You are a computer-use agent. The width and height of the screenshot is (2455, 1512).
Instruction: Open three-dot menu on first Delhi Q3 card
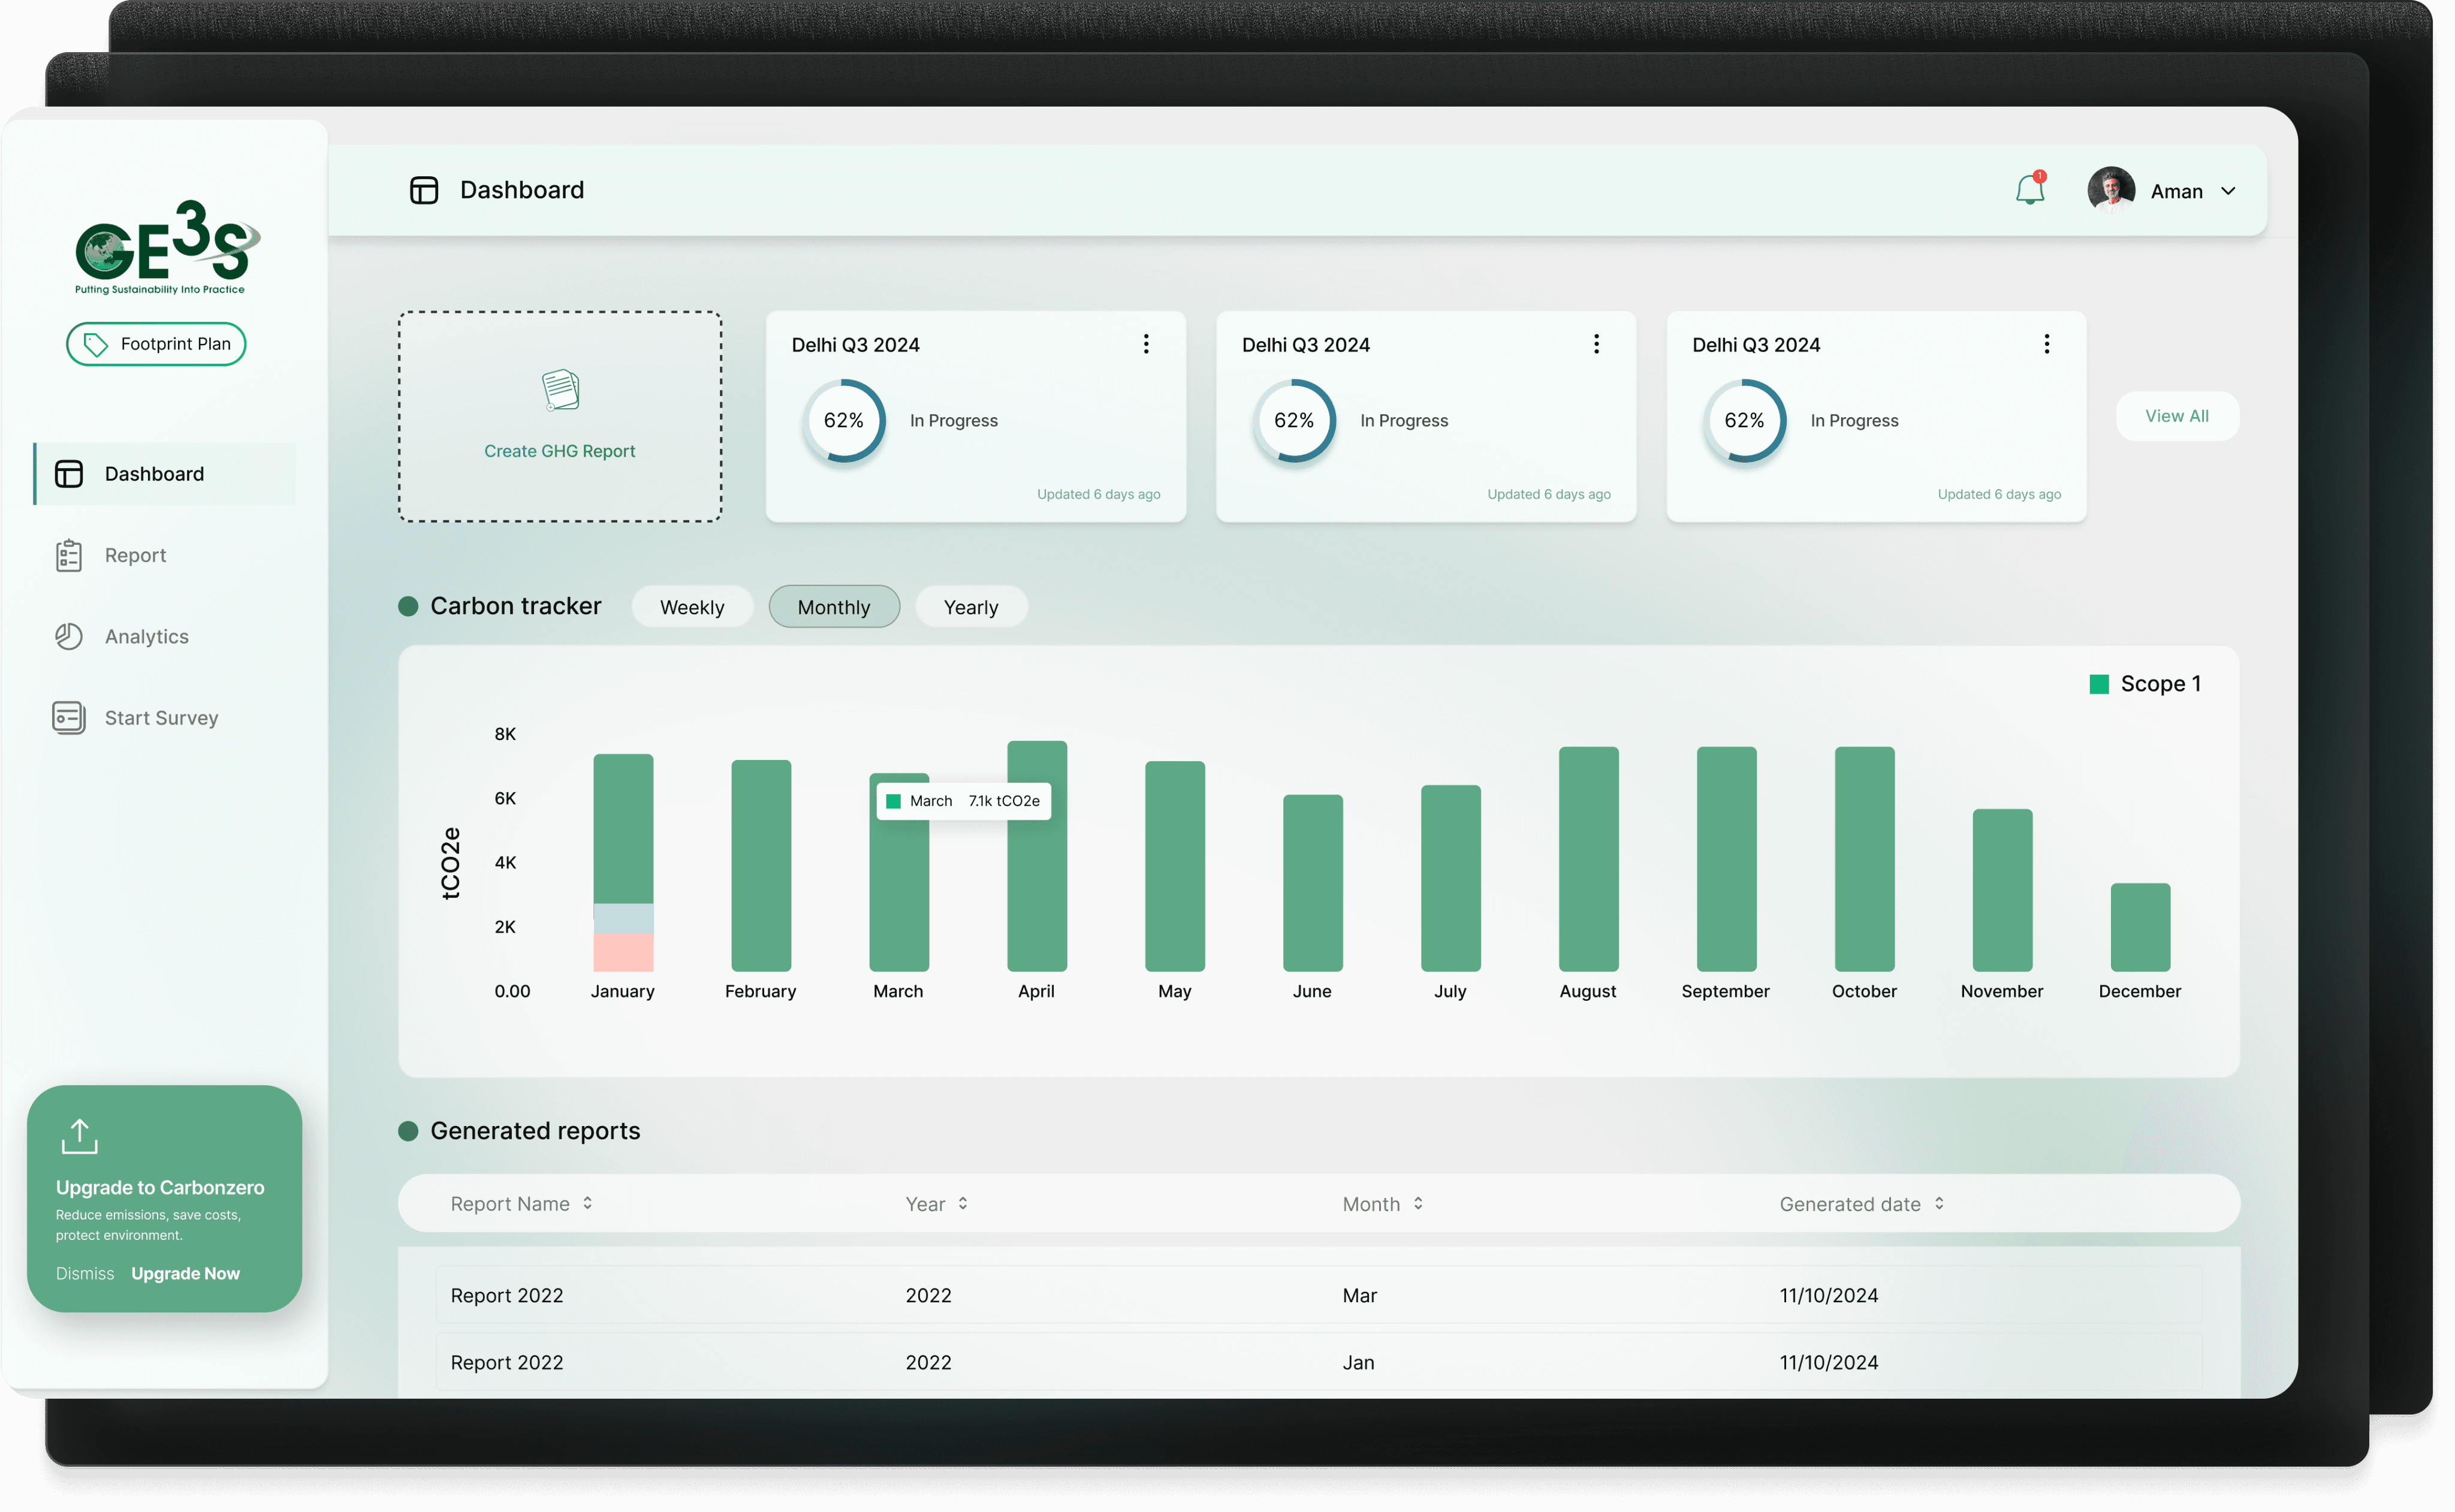tap(1146, 344)
